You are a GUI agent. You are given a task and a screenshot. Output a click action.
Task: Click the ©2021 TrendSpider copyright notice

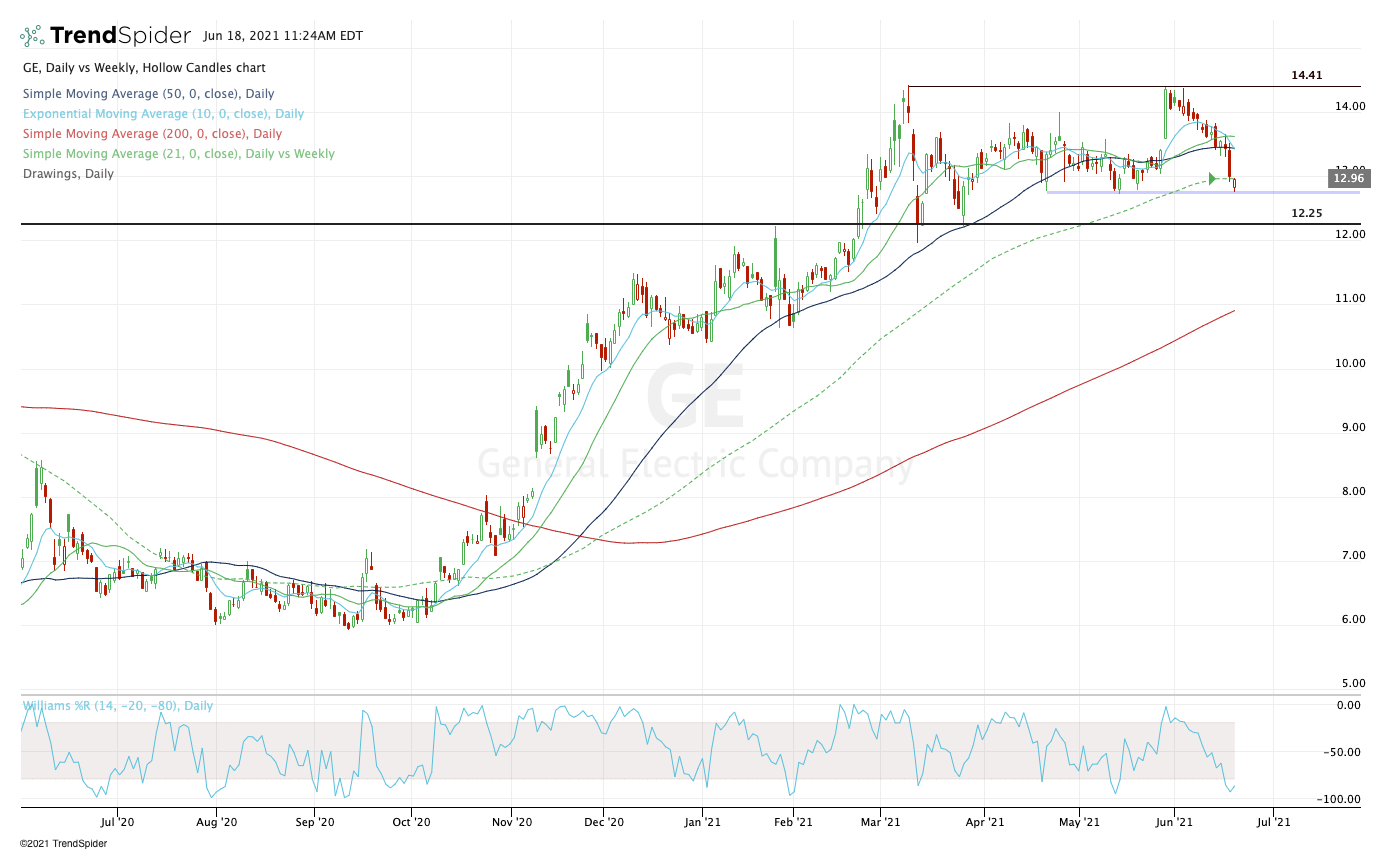(63, 843)
